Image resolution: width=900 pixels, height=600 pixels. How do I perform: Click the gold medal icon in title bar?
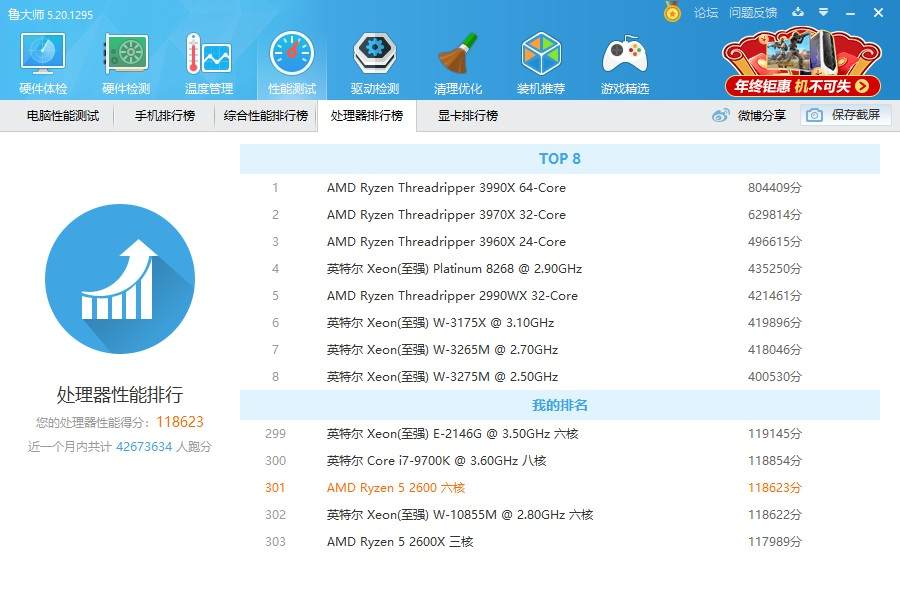coord(672,12)
